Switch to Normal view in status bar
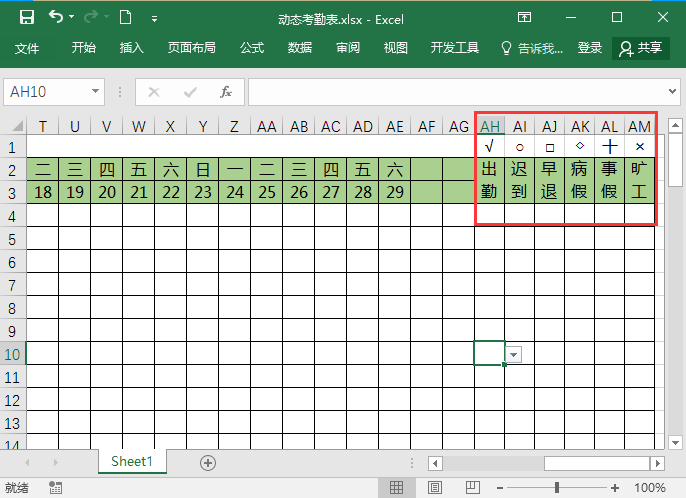This screenshot has width=686, height=498. (x=396, y=488)
